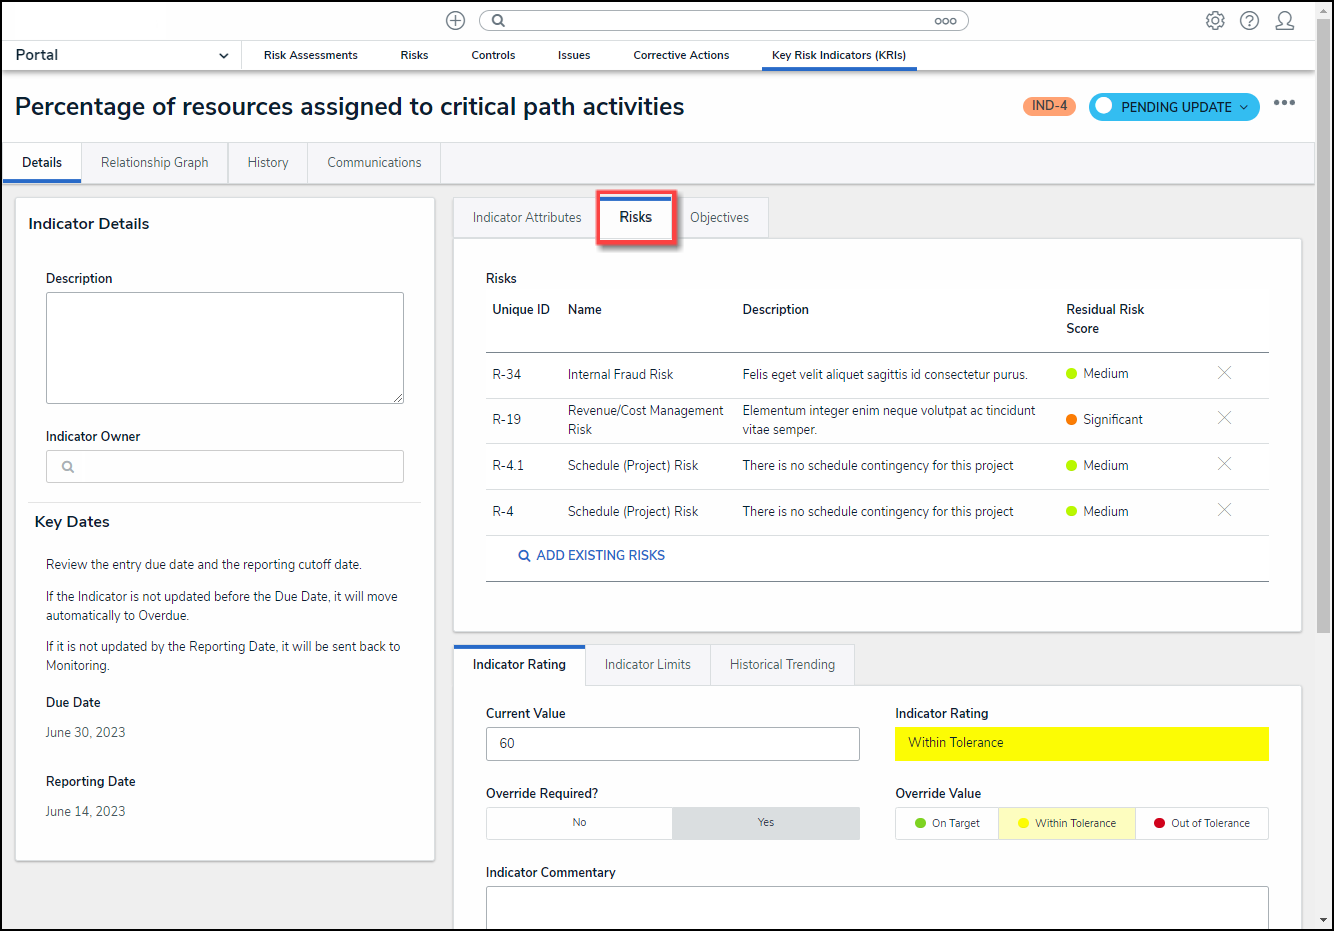This screenshot has height=931, width=1334.
Task: Click the search ellipsis advanced options icon
Action: pyautogui.click(x=945, y=20)
